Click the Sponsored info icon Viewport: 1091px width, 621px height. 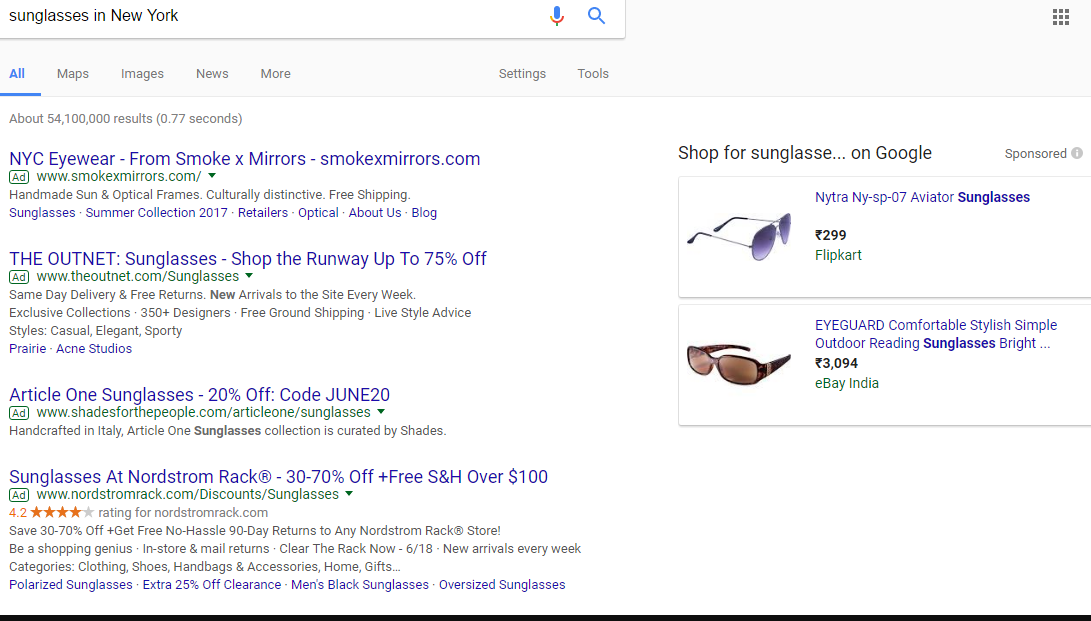click(x=1077, y=153)
